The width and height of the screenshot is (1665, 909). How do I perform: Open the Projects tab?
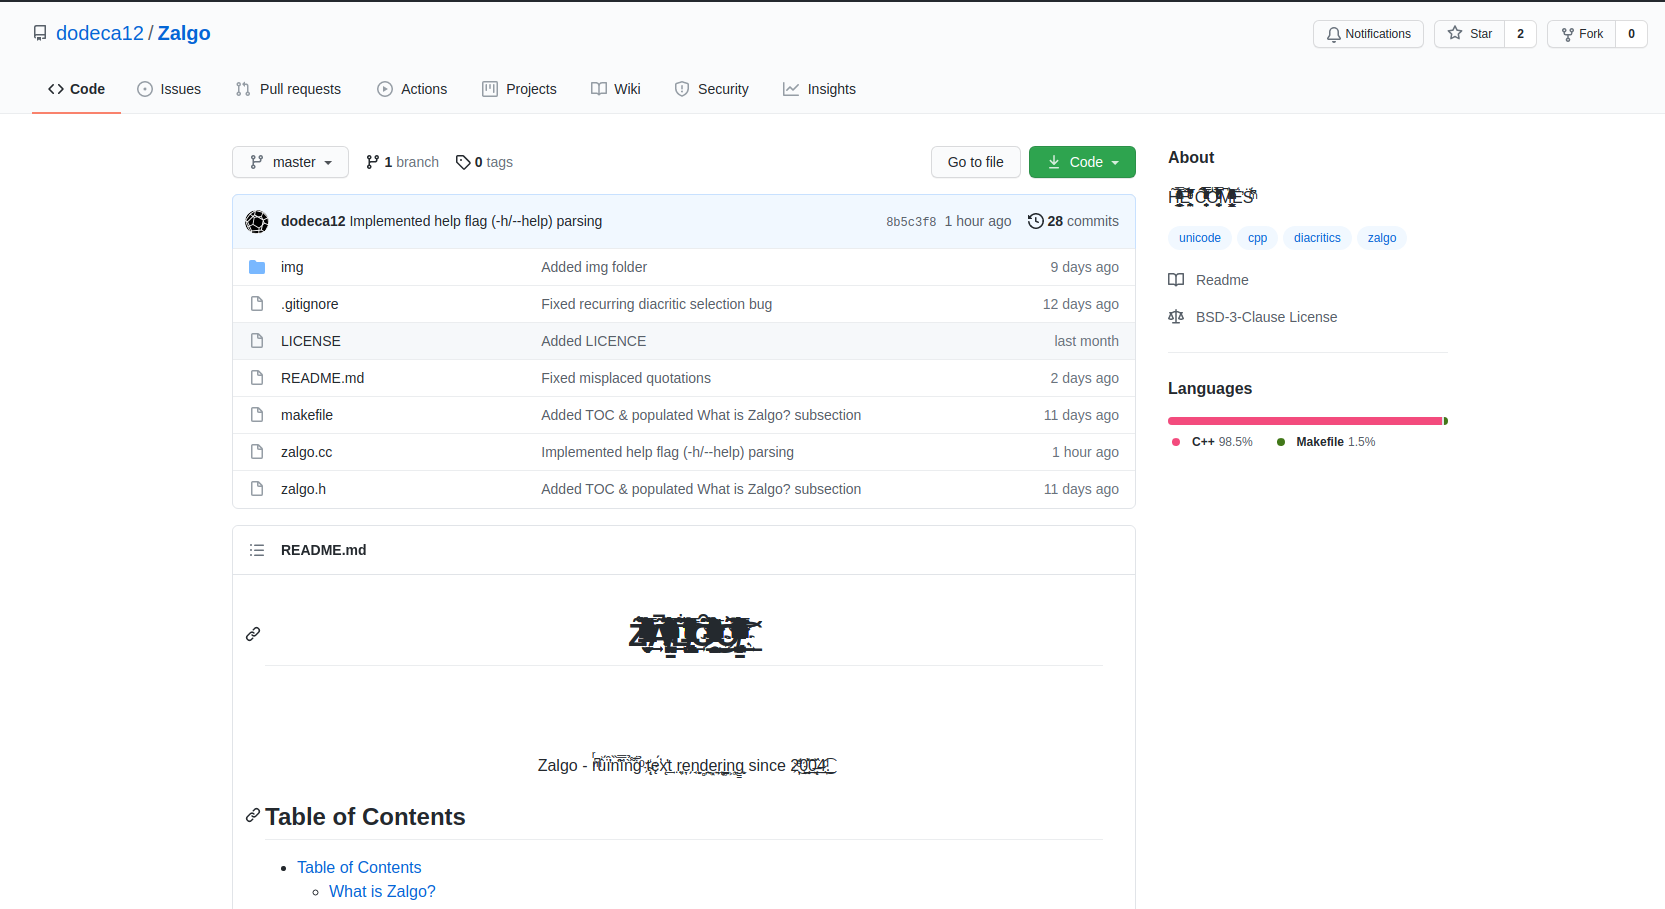pos(519,89)
